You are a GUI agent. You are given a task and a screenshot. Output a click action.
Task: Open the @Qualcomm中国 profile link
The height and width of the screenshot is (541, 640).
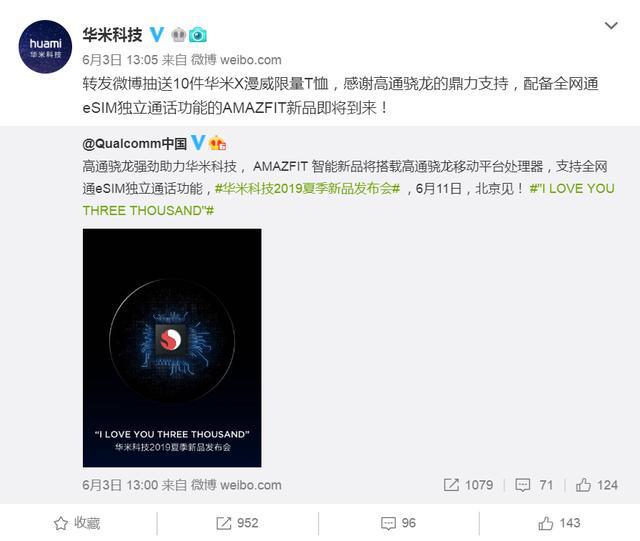point(135,144)
